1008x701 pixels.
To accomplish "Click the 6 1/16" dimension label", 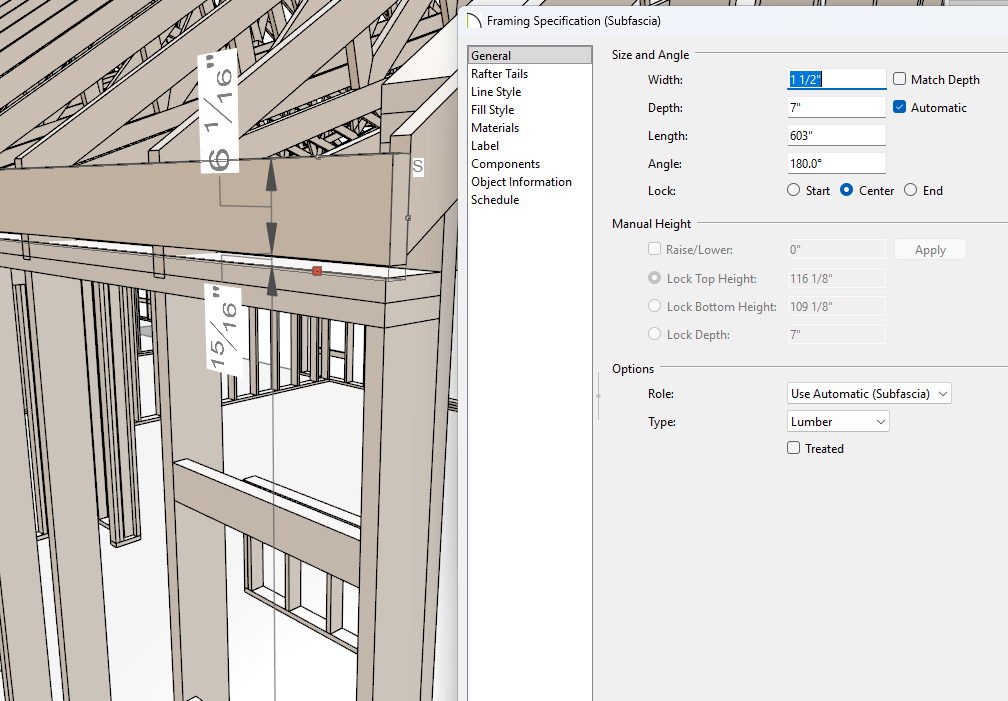I will 220,112.
